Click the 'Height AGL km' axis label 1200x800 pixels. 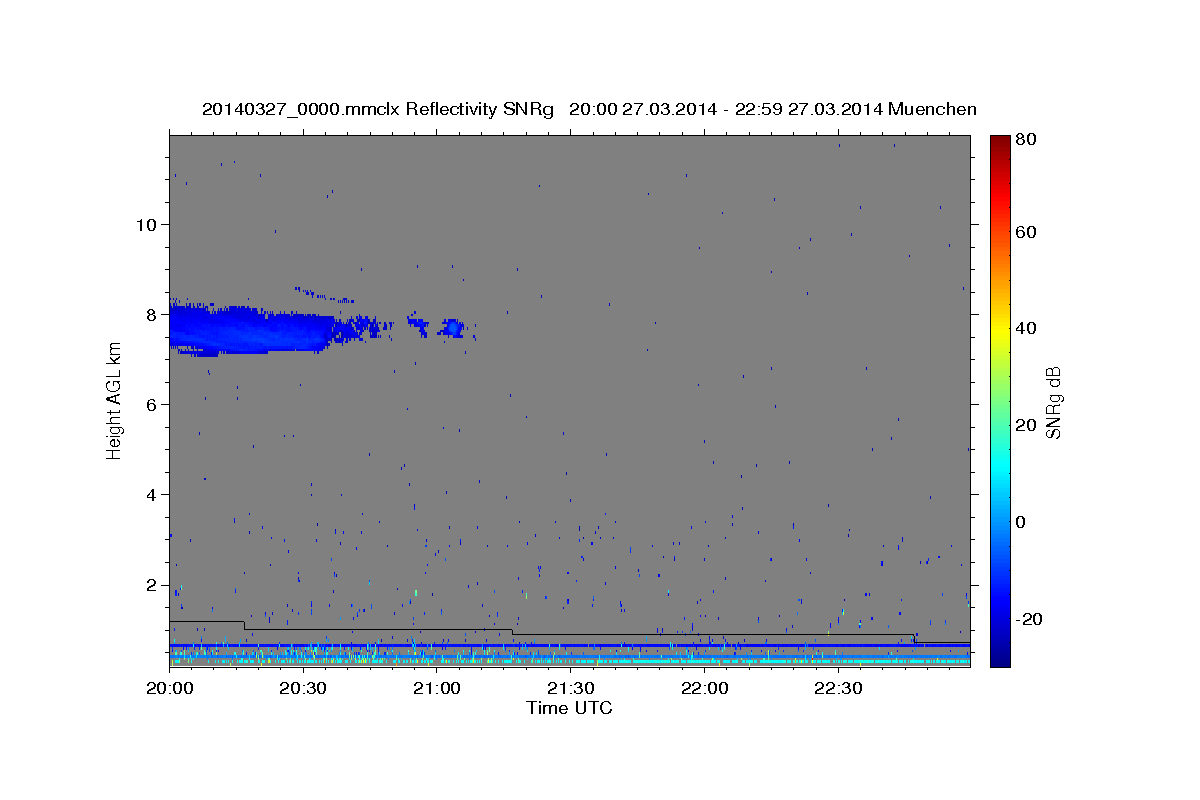tap(114, 400)
